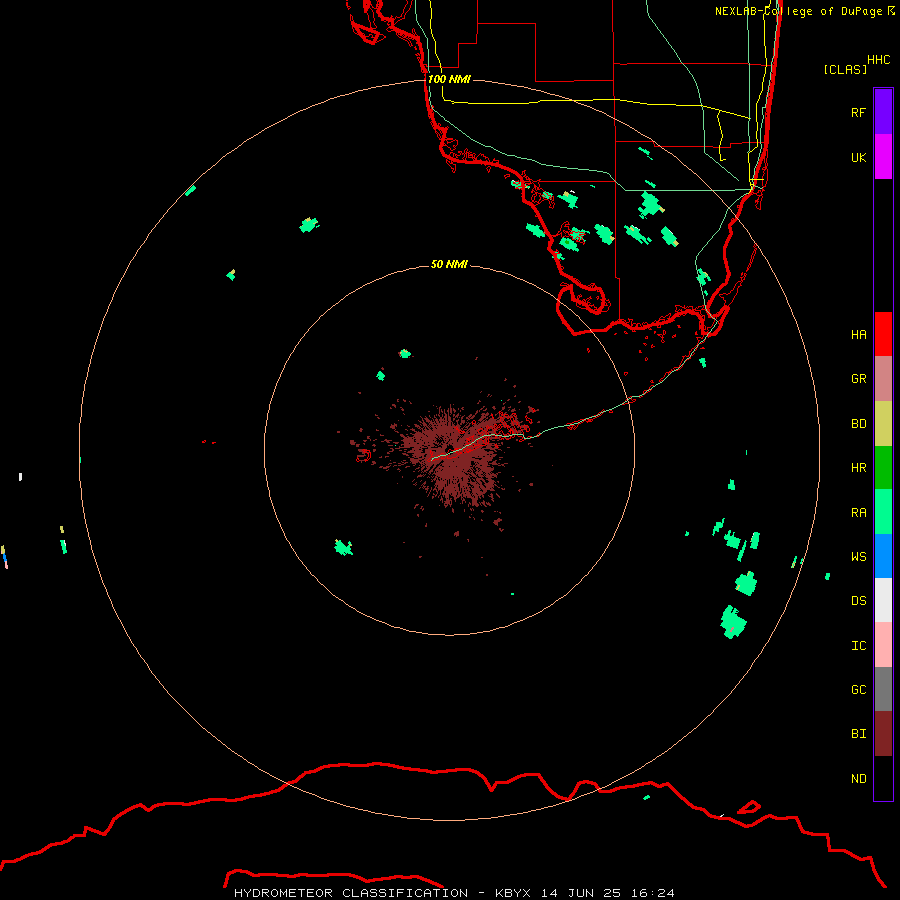
Task: Select the GR pink legend swatch
Action: pyautogui.click(x=883, y=379)
